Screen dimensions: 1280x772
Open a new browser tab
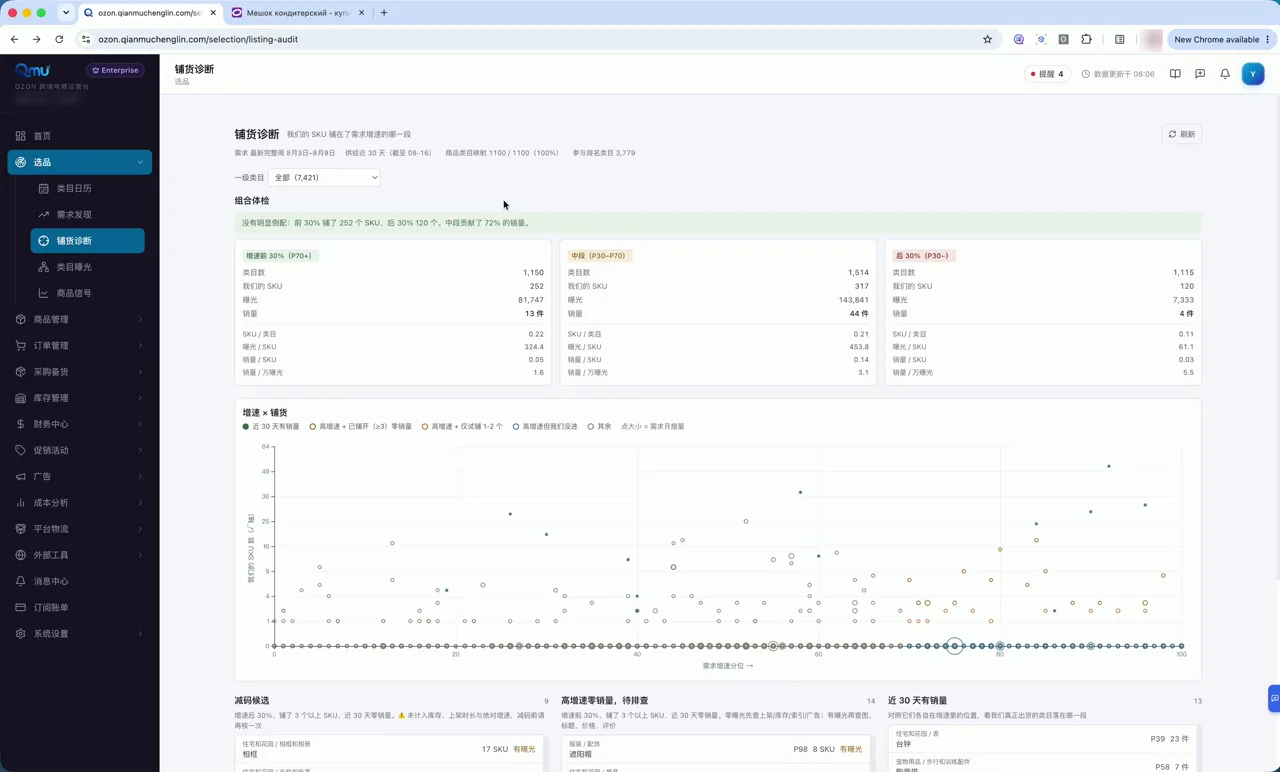tap(384, 13)
